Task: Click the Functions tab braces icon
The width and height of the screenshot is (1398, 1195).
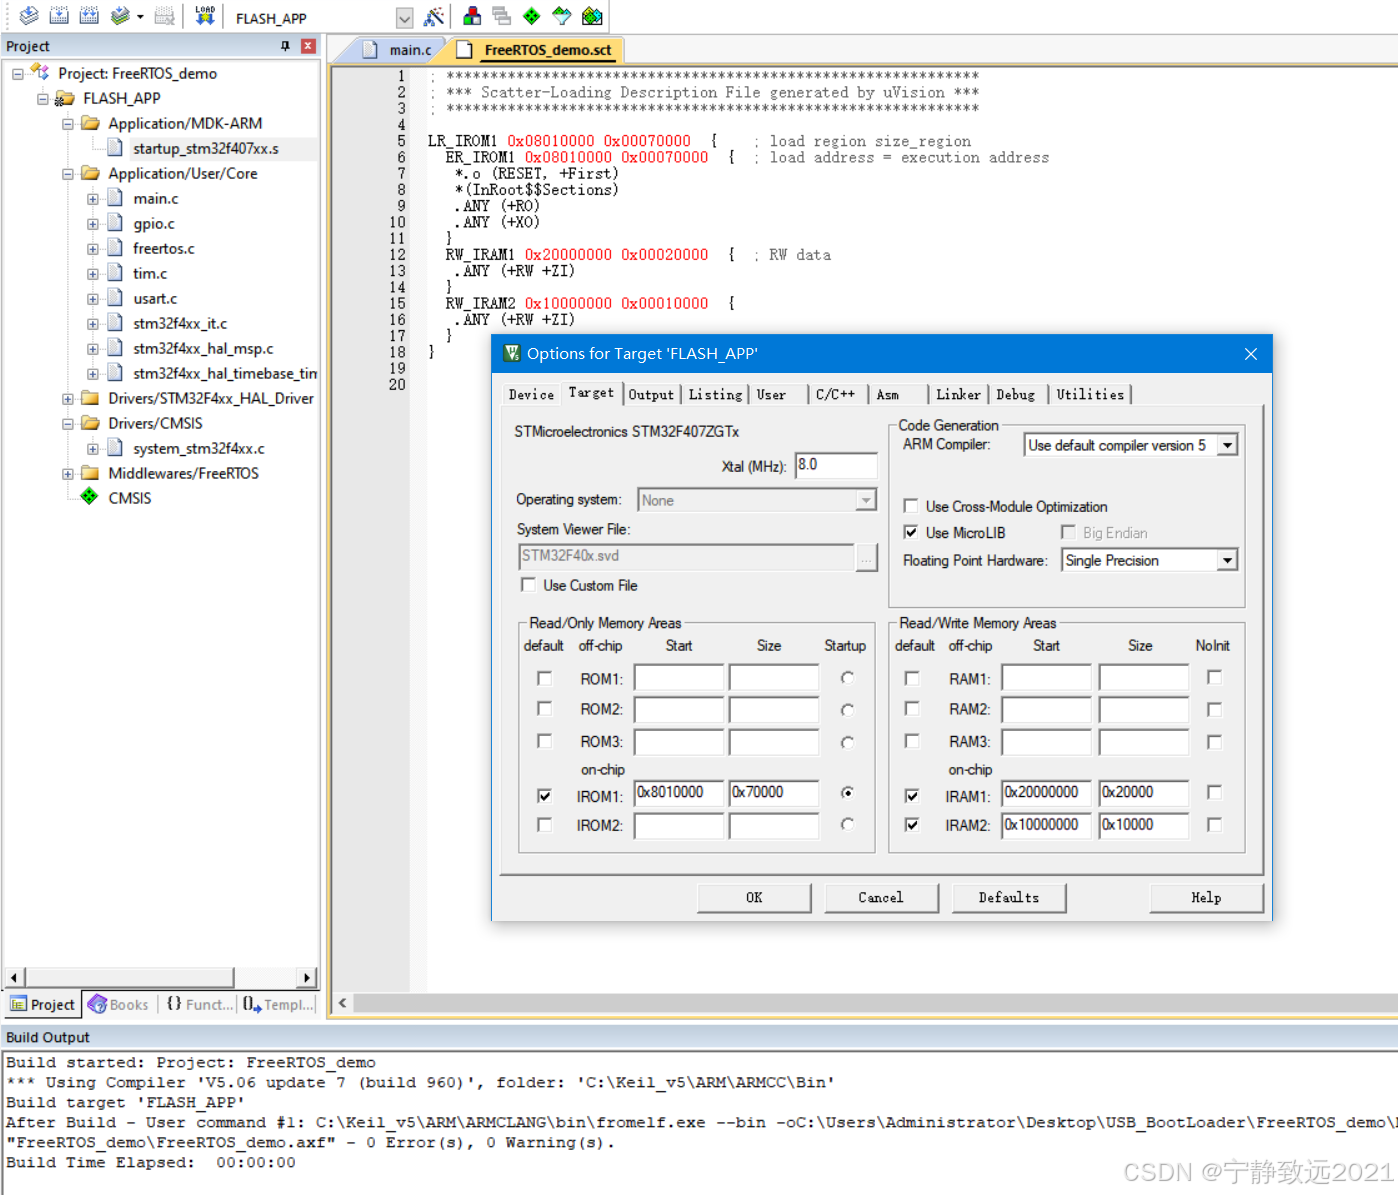Action: coord(174,1004)
